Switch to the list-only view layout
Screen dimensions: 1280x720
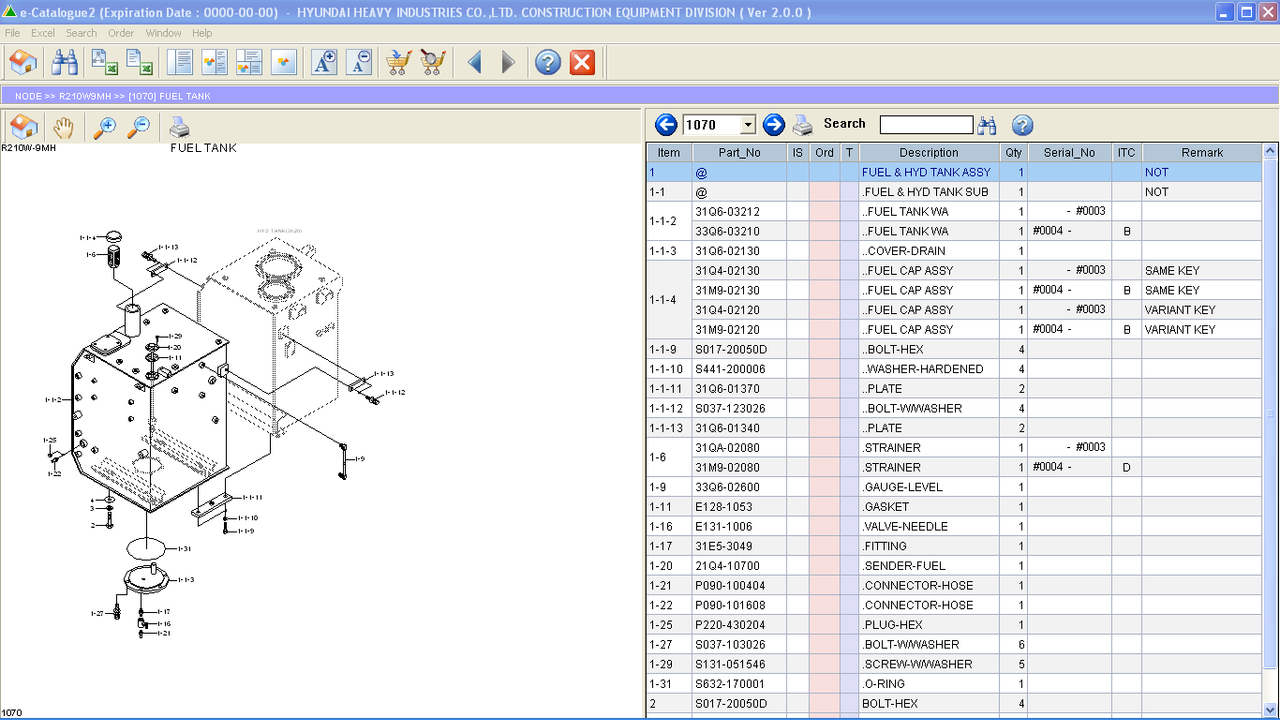(x=180, y=63)
